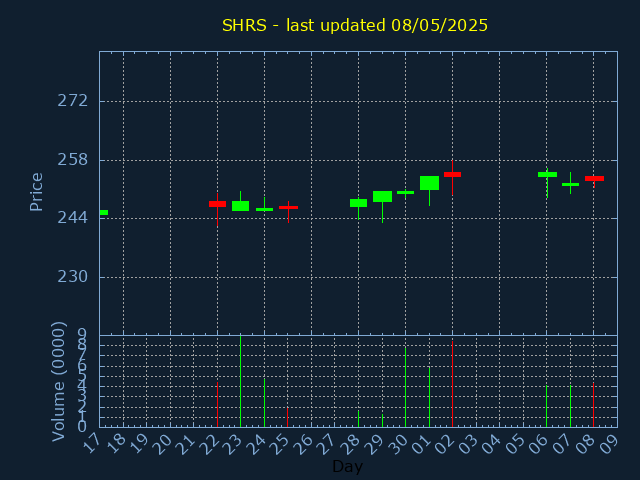640x480 pixels.
Task: Click the day 26 x-axis label
Action: (304, 444)
